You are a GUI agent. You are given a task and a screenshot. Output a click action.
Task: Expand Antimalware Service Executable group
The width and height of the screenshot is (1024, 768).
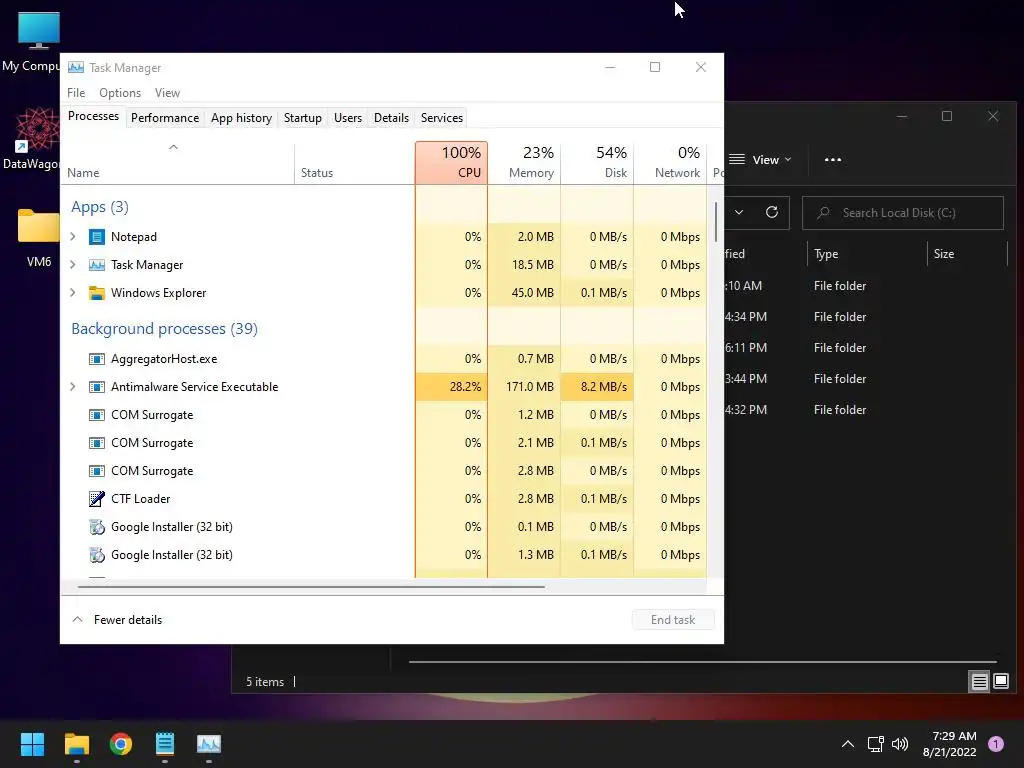point(73,387)
